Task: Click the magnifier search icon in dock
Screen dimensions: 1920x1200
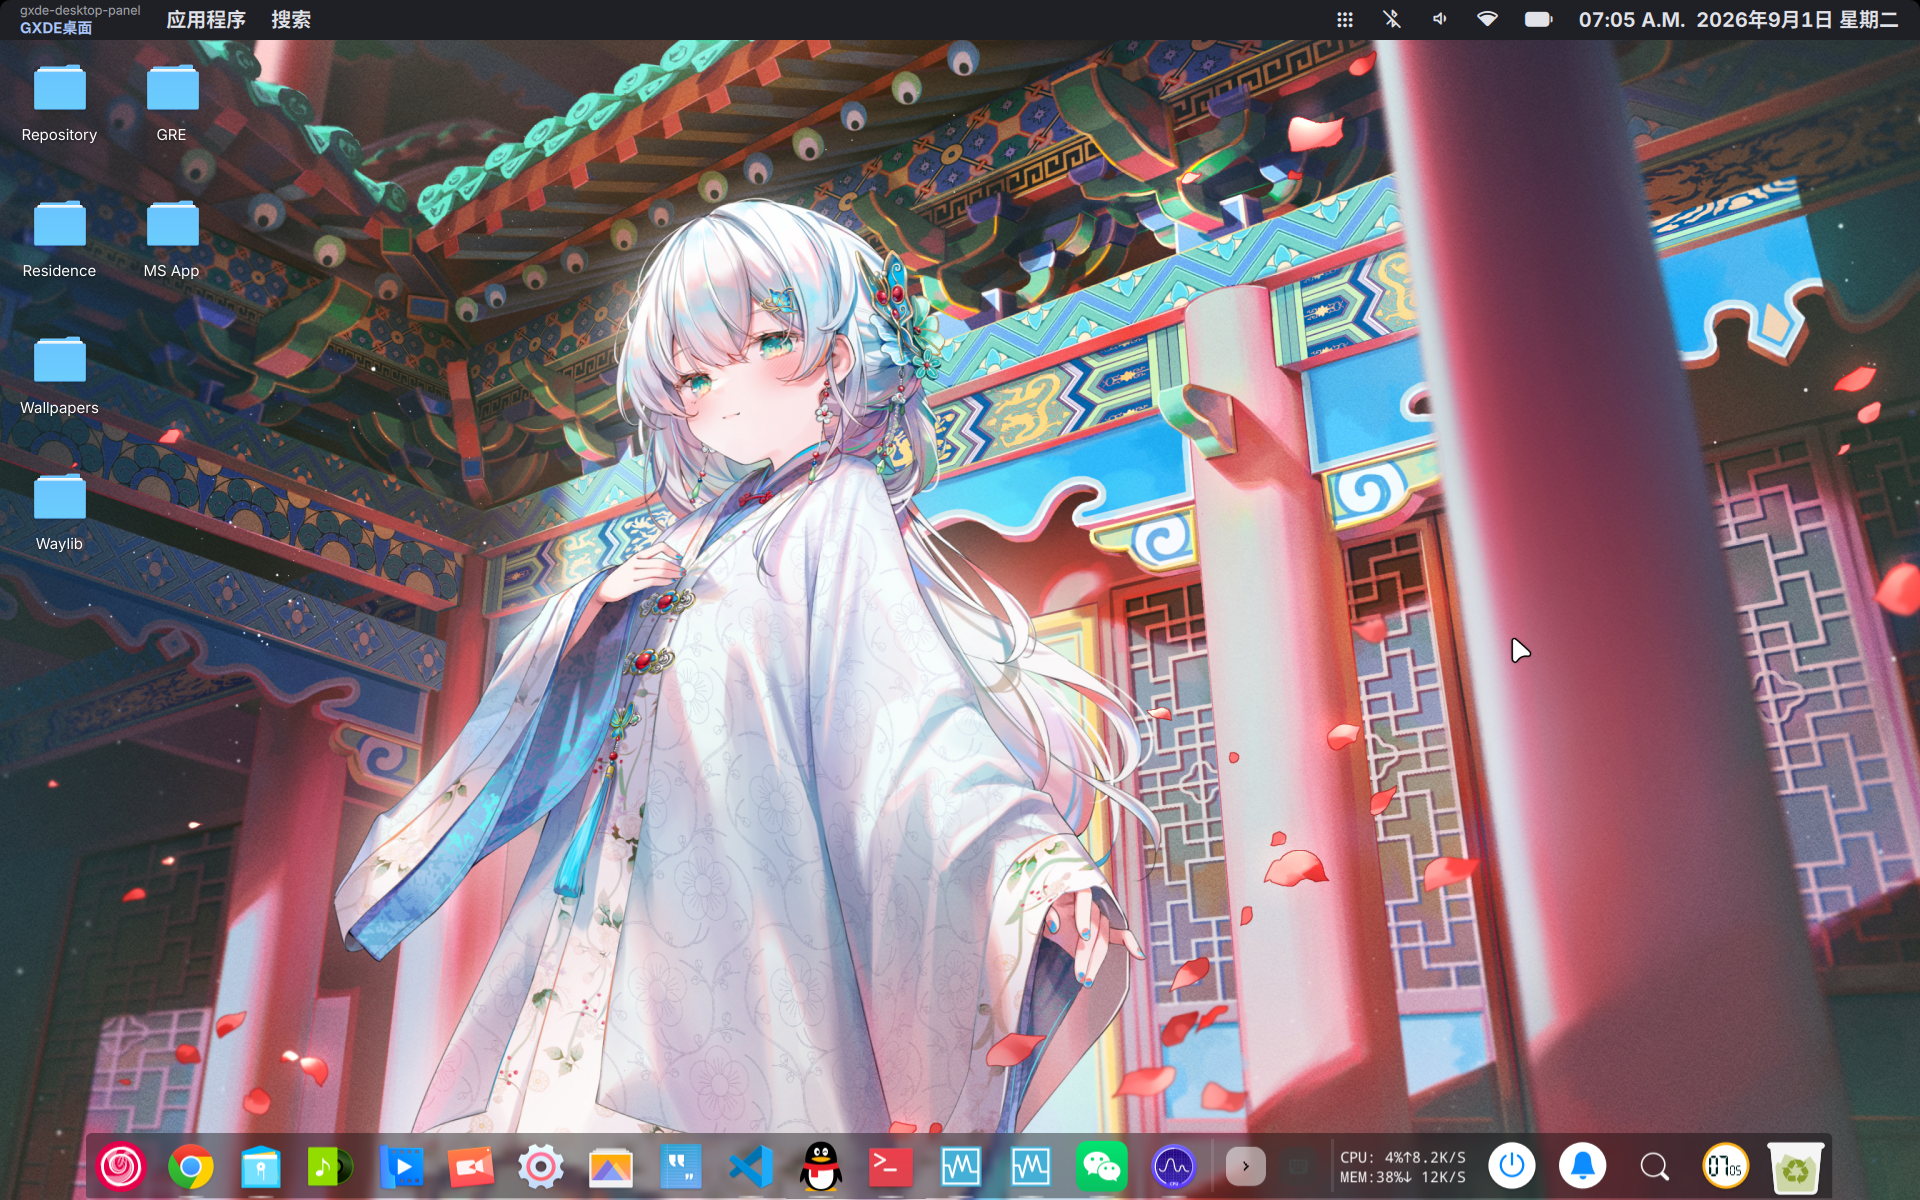Action: coord(1654,1166)
